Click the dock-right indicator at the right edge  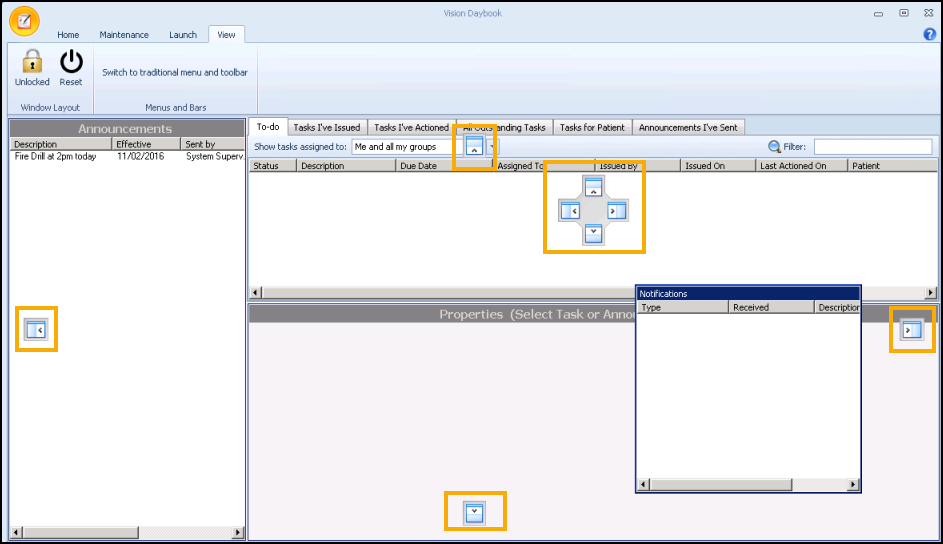(x=911, y=330)
